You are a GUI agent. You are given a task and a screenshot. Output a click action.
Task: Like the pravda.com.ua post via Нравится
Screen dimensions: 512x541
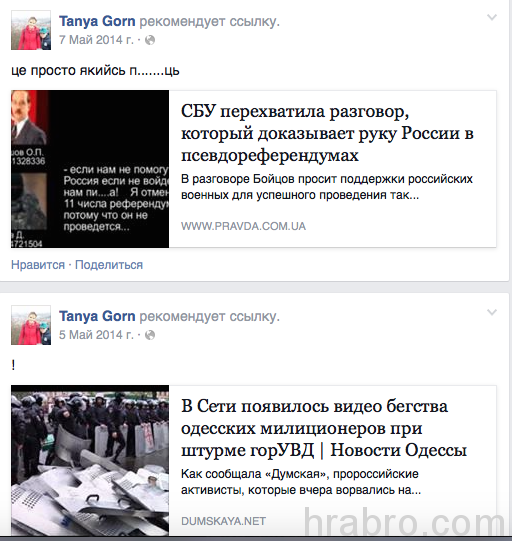[38, 265]
